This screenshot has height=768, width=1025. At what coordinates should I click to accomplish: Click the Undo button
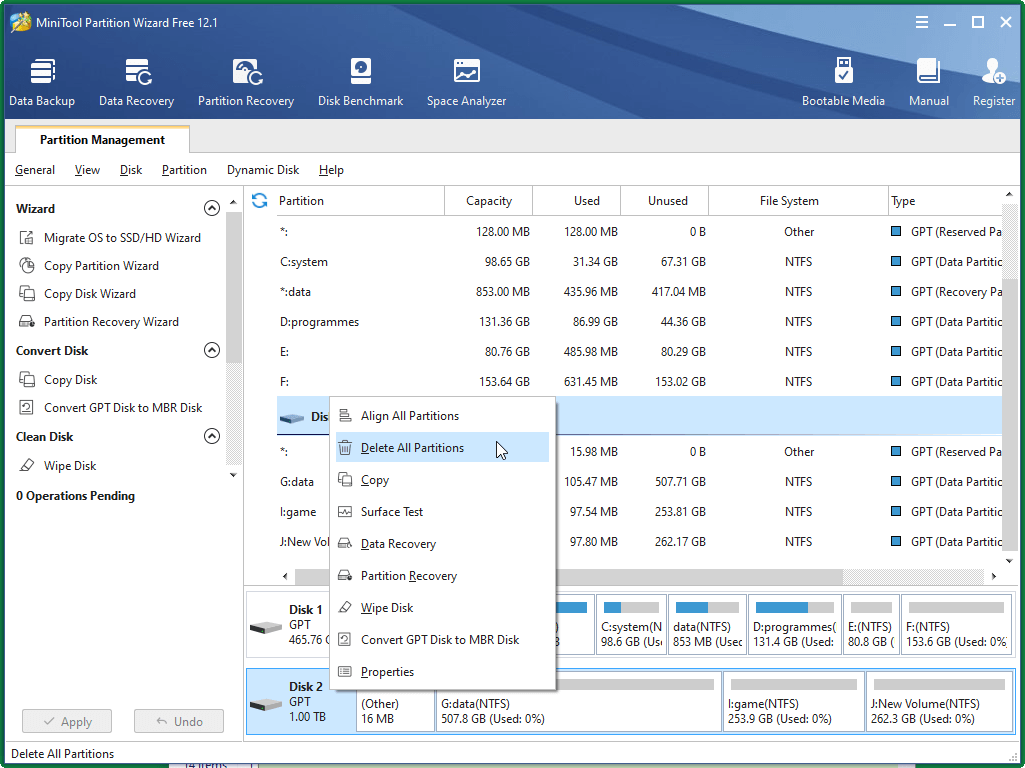click(x=178, y=722)
